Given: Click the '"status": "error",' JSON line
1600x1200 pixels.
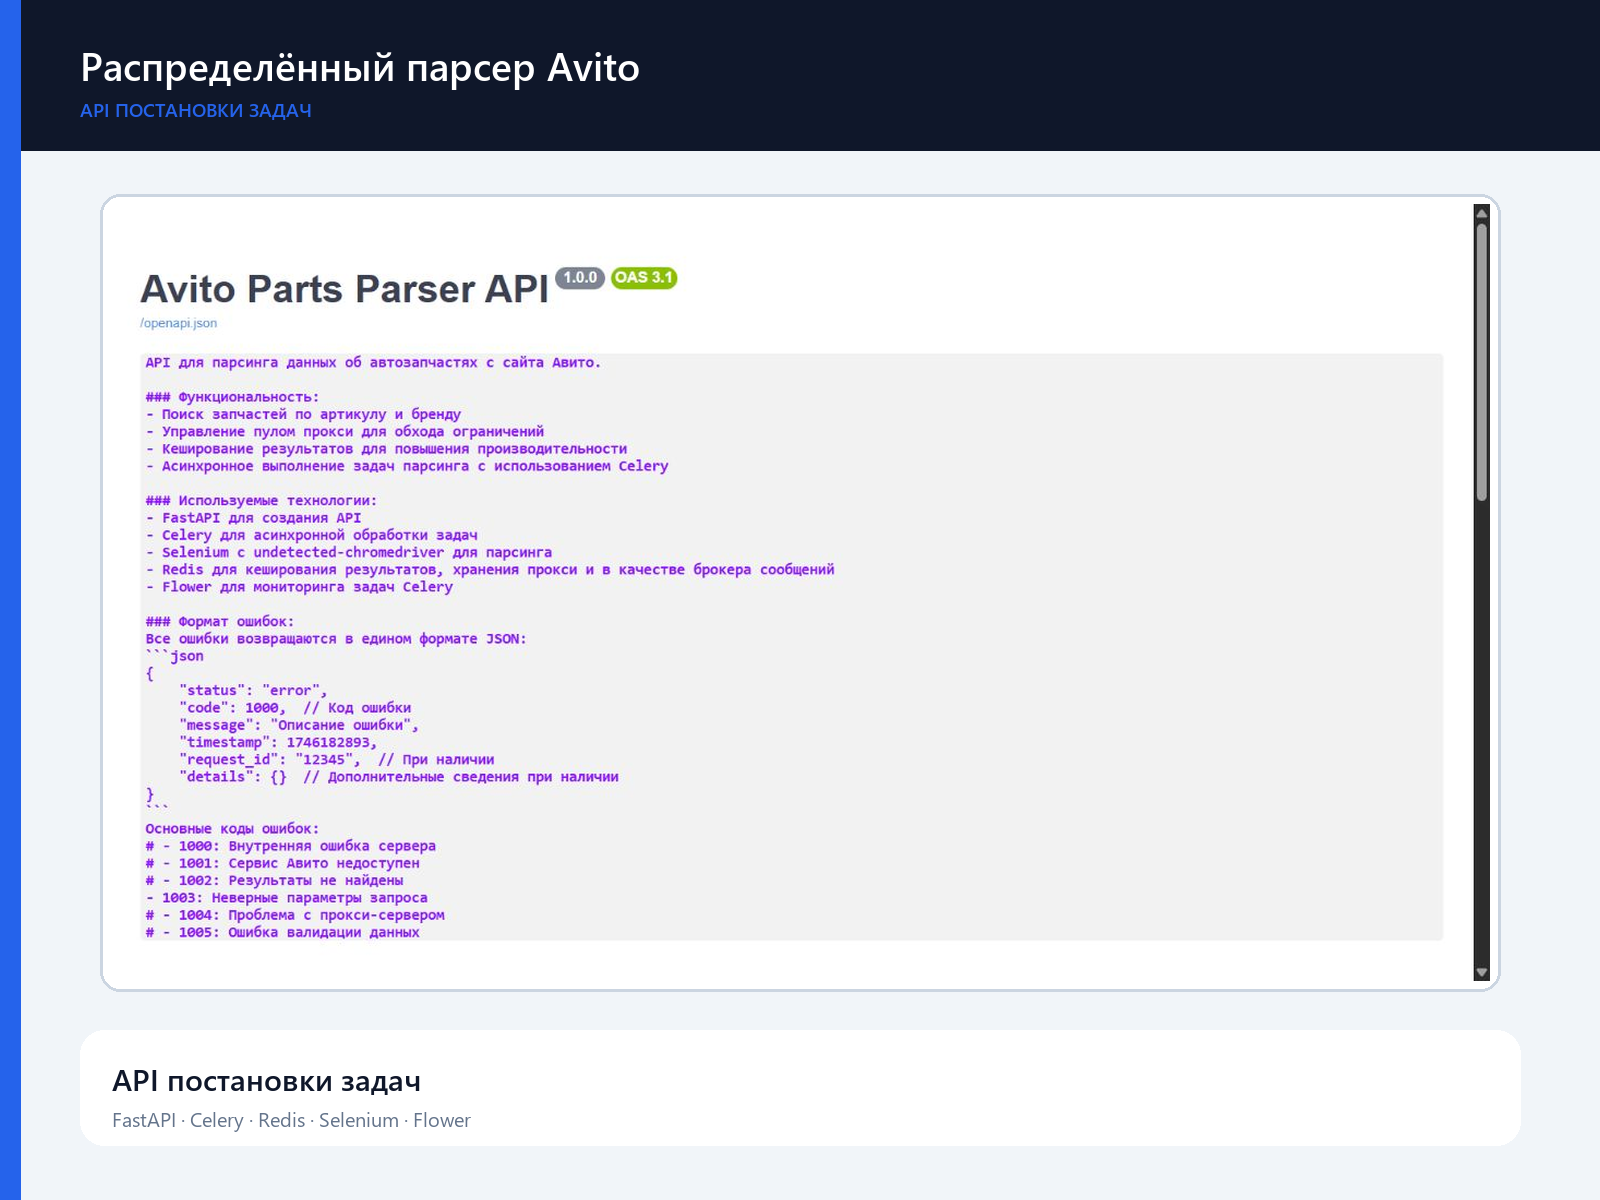Looking at the screenshot, I should tap(253, 691).
